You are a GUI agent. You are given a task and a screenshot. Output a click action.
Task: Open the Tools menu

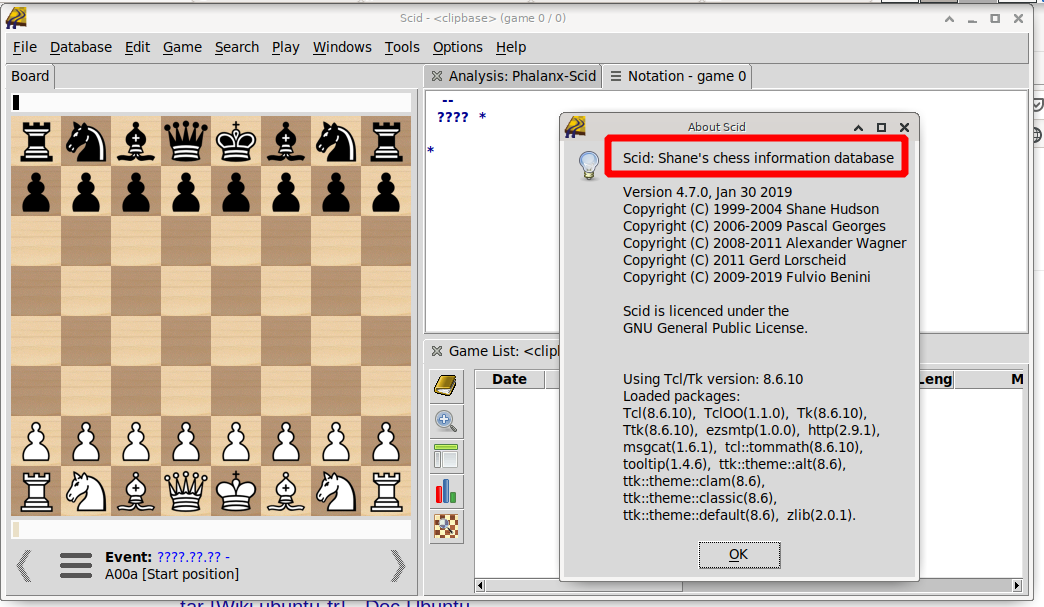pos(402,47)
